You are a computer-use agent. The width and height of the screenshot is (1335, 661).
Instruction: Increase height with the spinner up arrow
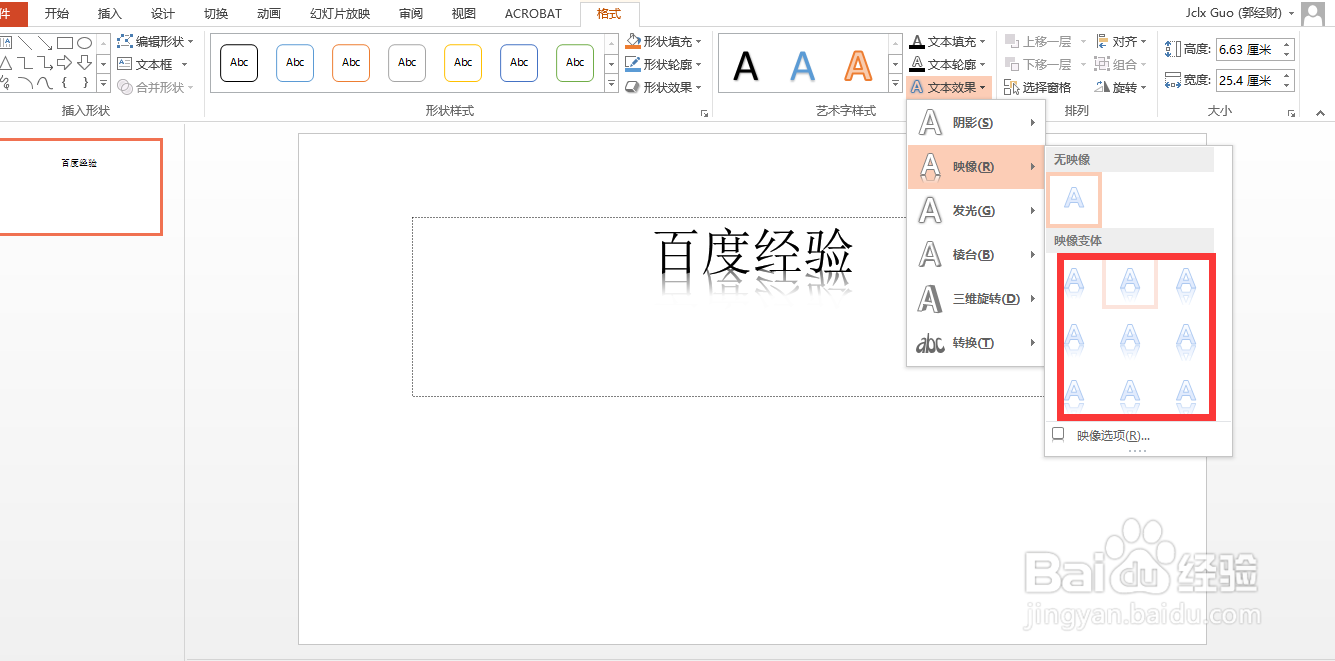[1286, 44]
